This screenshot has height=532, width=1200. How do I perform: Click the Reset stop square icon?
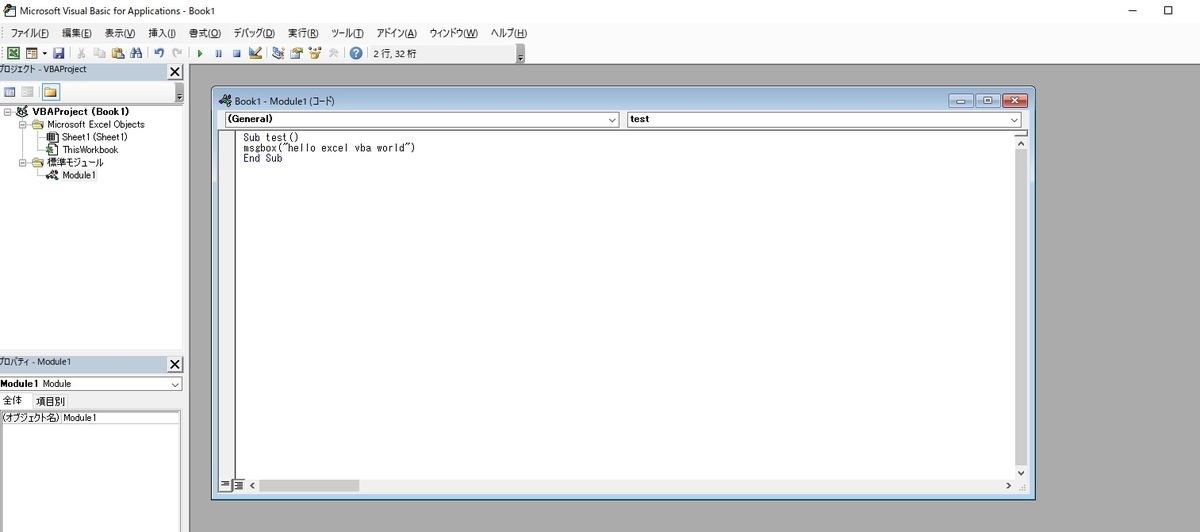pos(236,53)
